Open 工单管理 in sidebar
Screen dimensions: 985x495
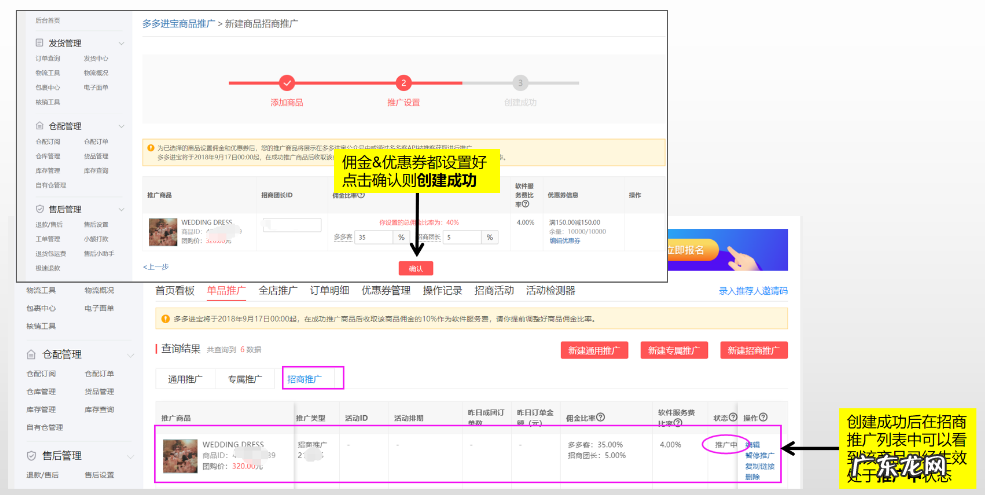48,239
